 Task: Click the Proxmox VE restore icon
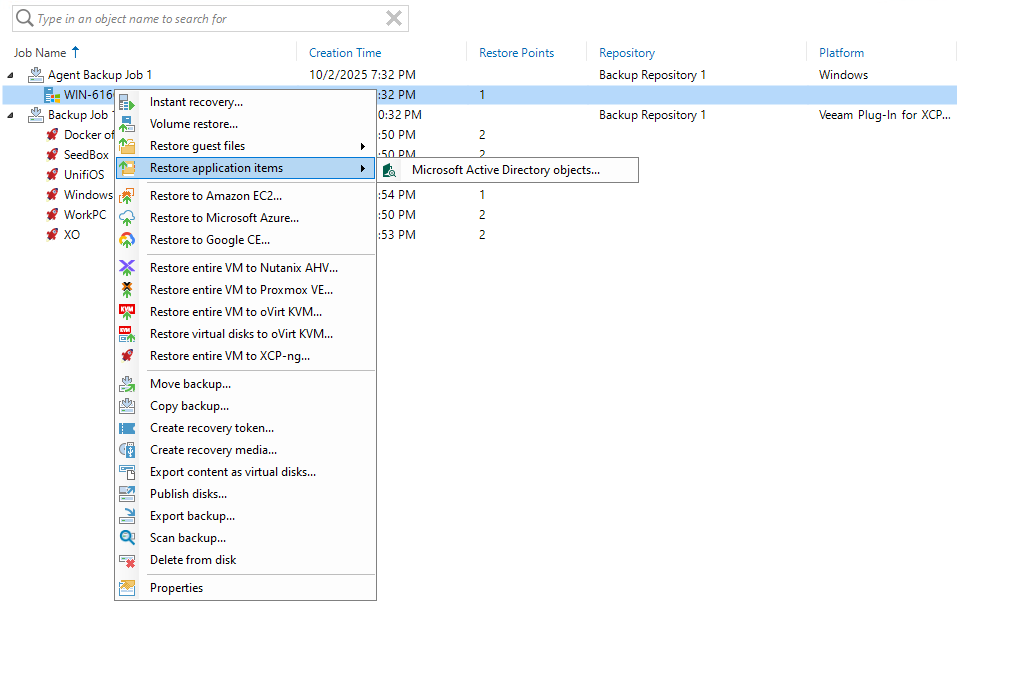[127, 290]
